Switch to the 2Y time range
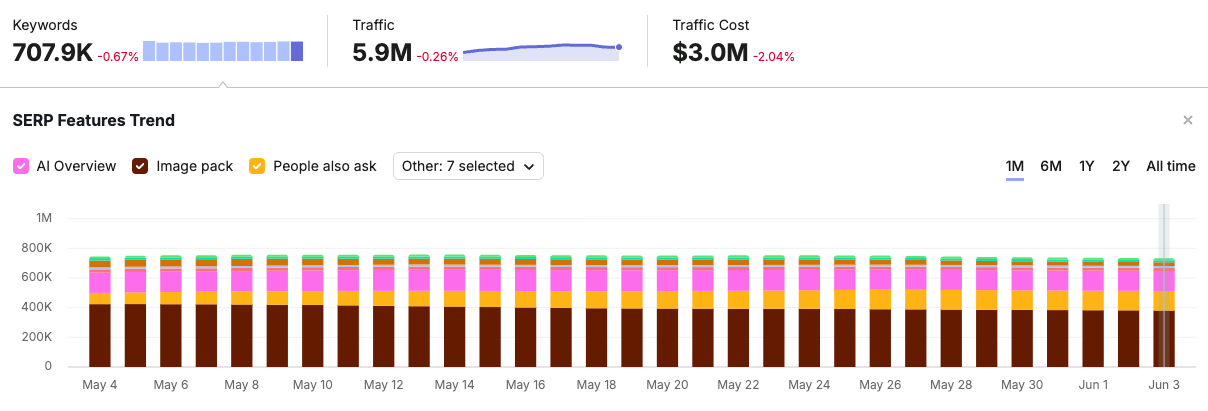 (x=1120, y=166)
